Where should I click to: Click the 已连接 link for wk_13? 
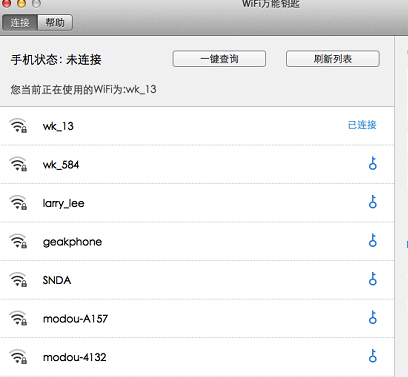click(362, 125)
